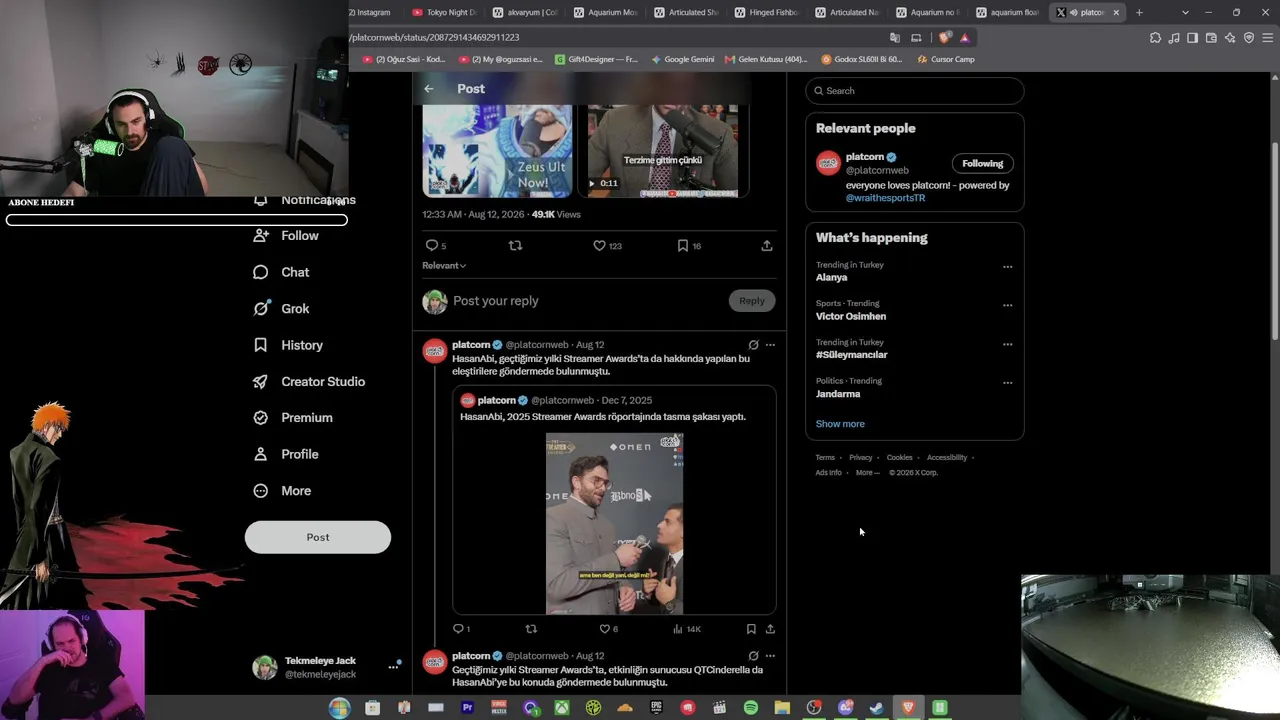Screen dimensions: 1280x720
Task: Repost the main post
Action: click(x=516, y=245)
